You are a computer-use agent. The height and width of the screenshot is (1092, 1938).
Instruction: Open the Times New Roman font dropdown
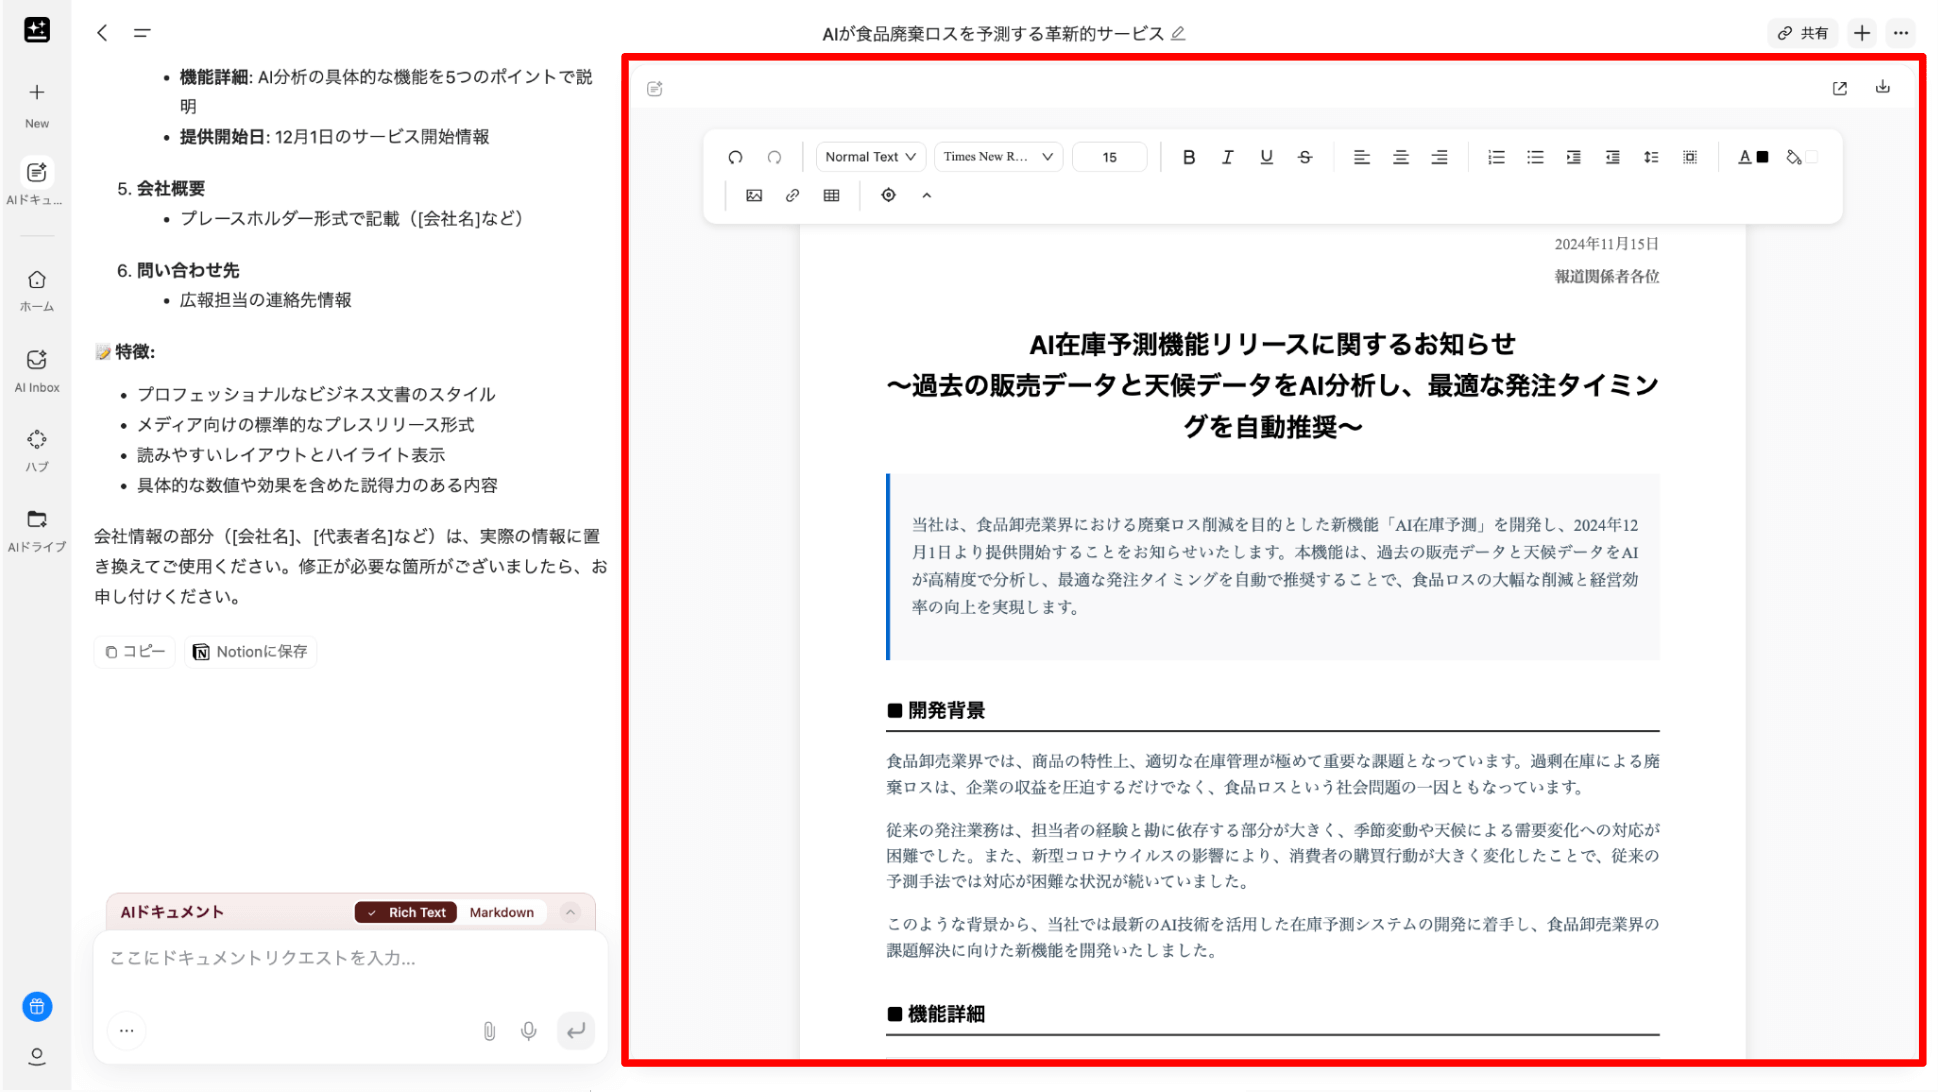coord(997,157)
